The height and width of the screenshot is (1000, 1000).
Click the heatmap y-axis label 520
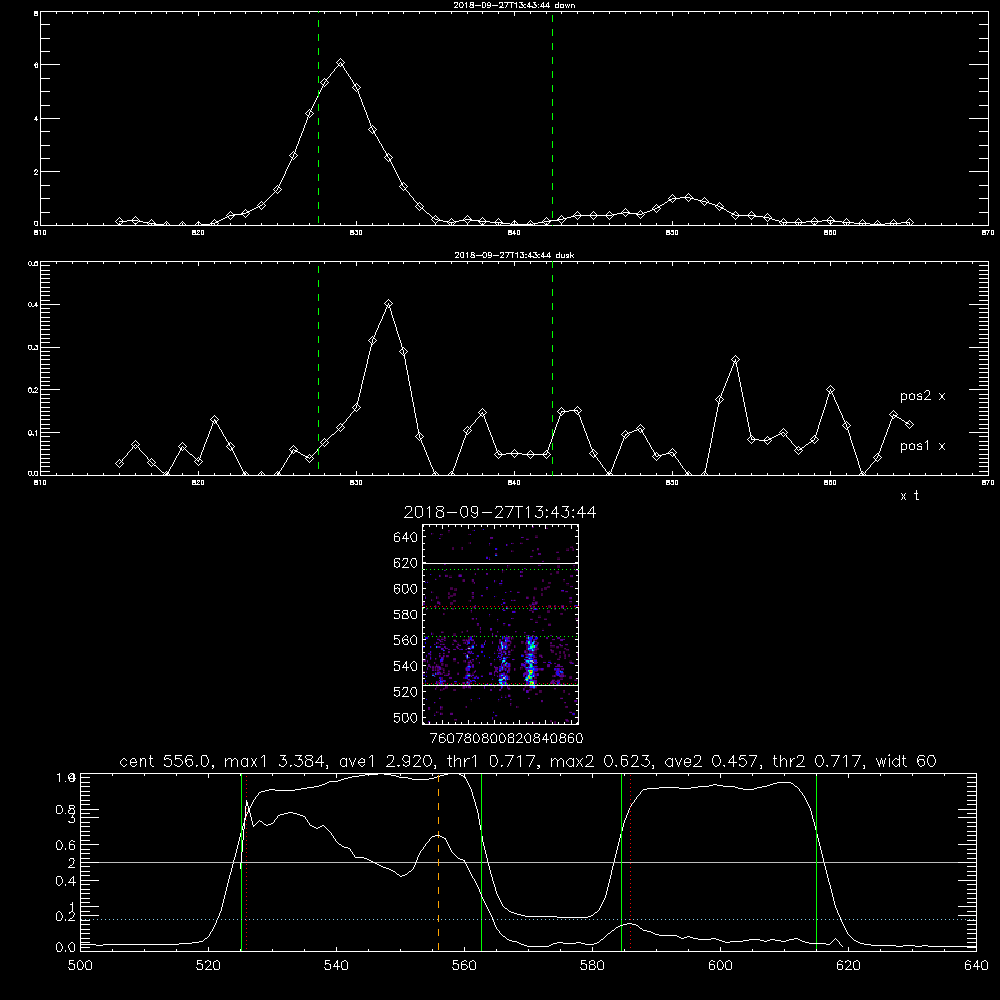pyautogui.click(x=406, y=692)
